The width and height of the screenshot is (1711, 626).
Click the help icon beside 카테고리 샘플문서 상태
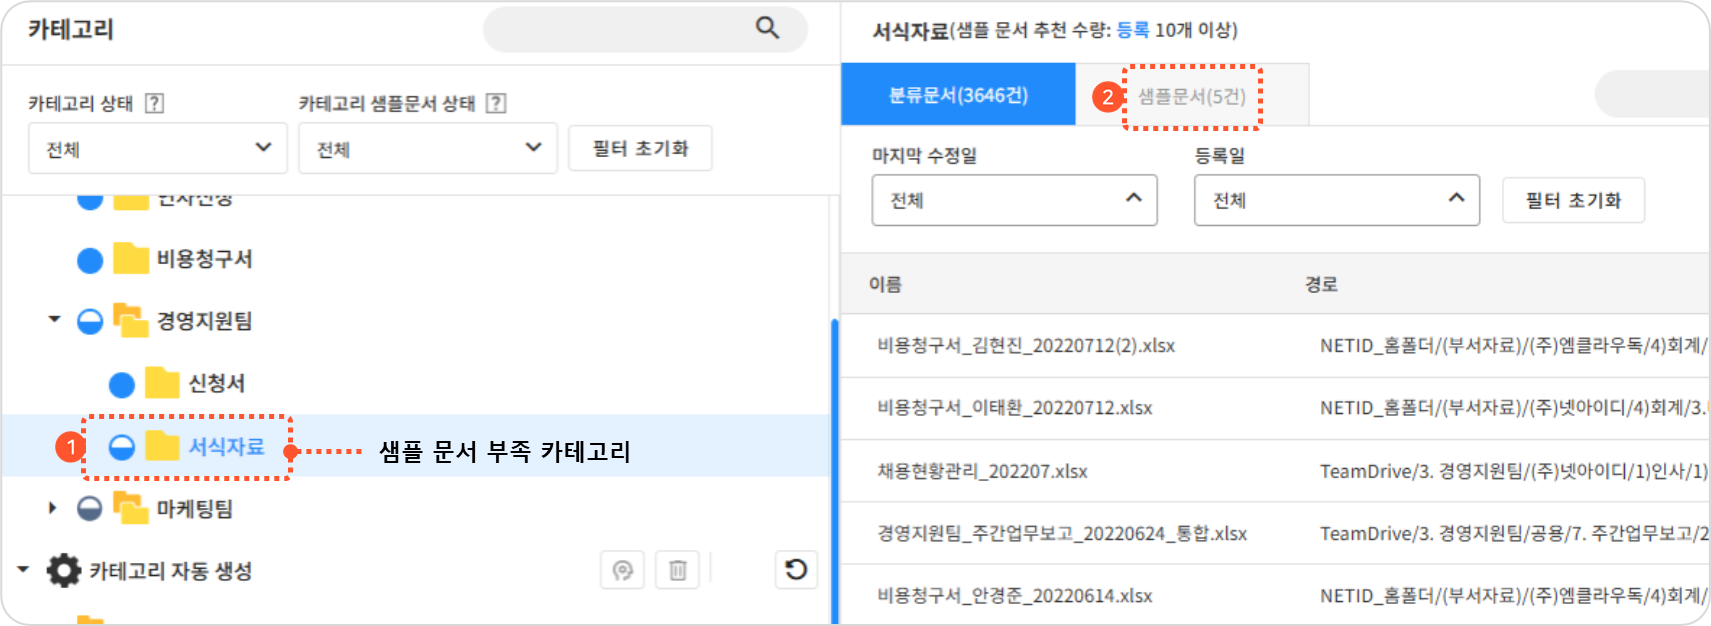[496, 103]
